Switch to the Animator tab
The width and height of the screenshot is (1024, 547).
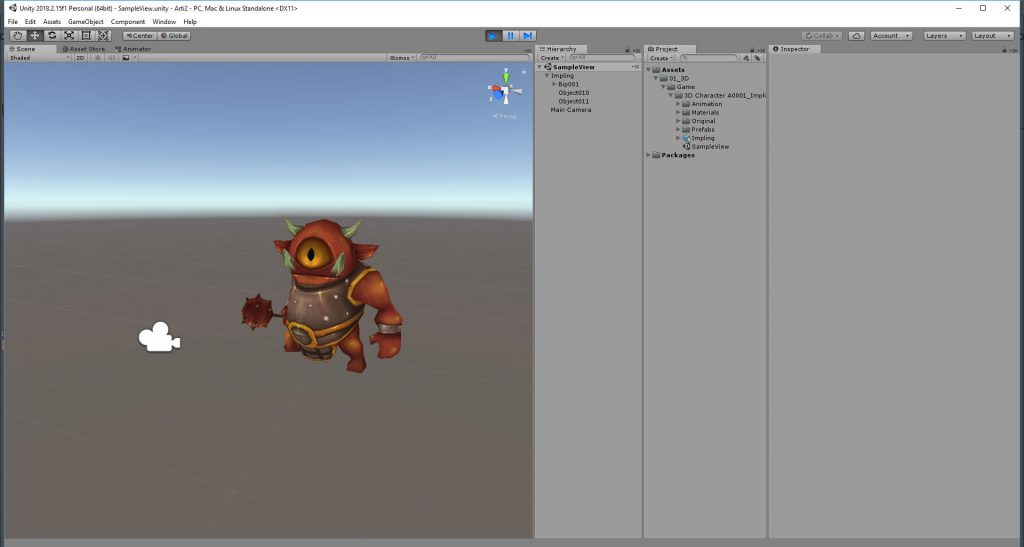click(133, 49)
